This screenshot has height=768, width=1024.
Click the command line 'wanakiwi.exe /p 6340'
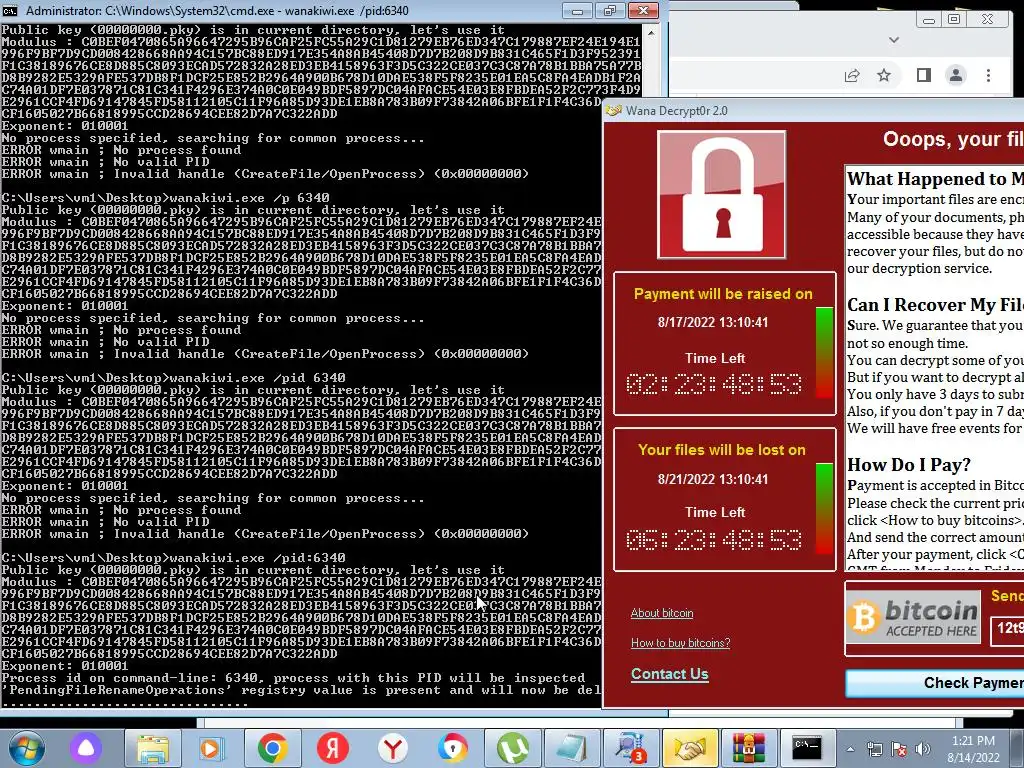point(249,198)
